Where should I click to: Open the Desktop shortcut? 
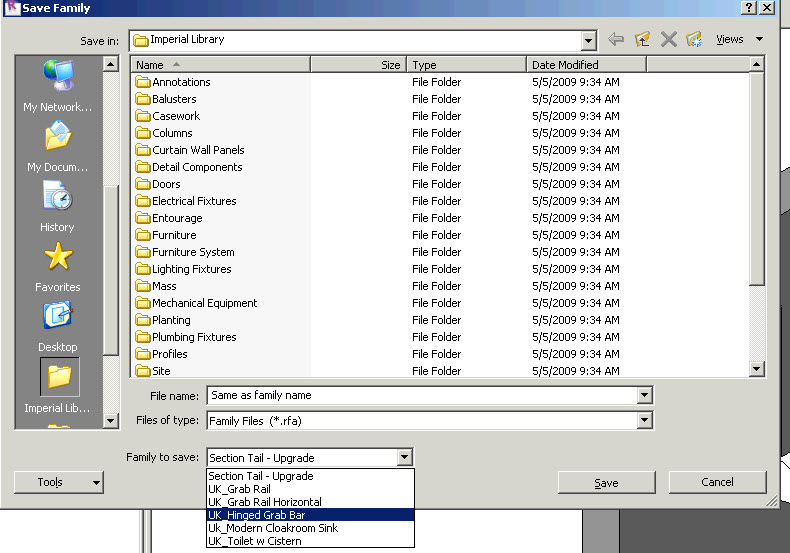point(58,327)
